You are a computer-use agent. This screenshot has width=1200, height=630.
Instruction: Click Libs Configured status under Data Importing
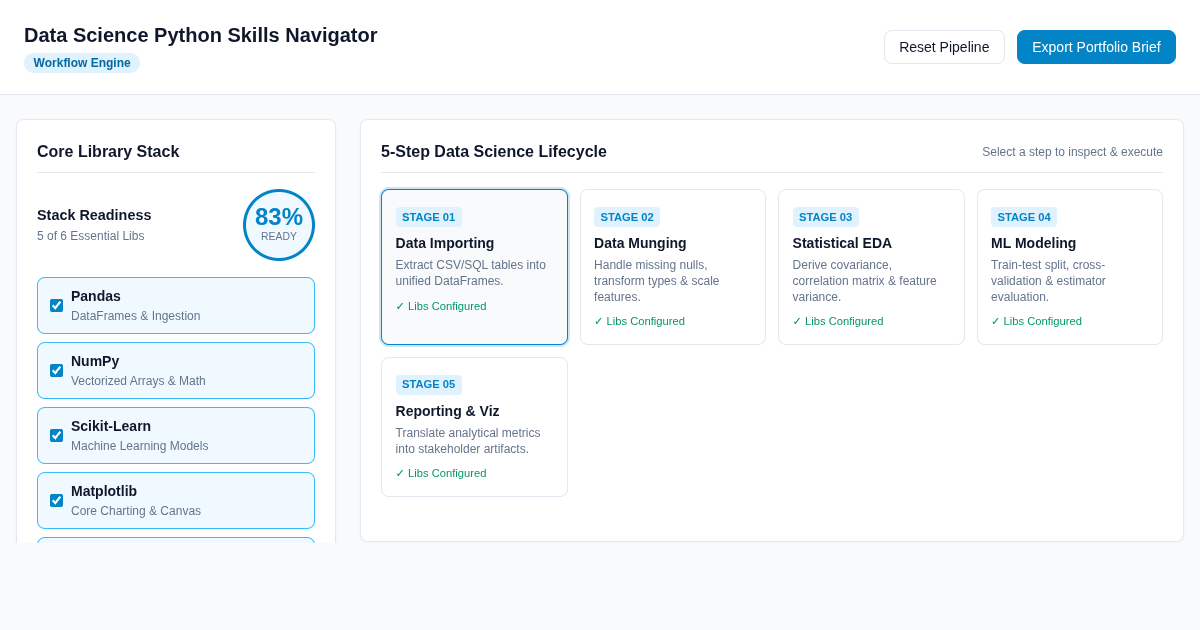tap(441, 306)
